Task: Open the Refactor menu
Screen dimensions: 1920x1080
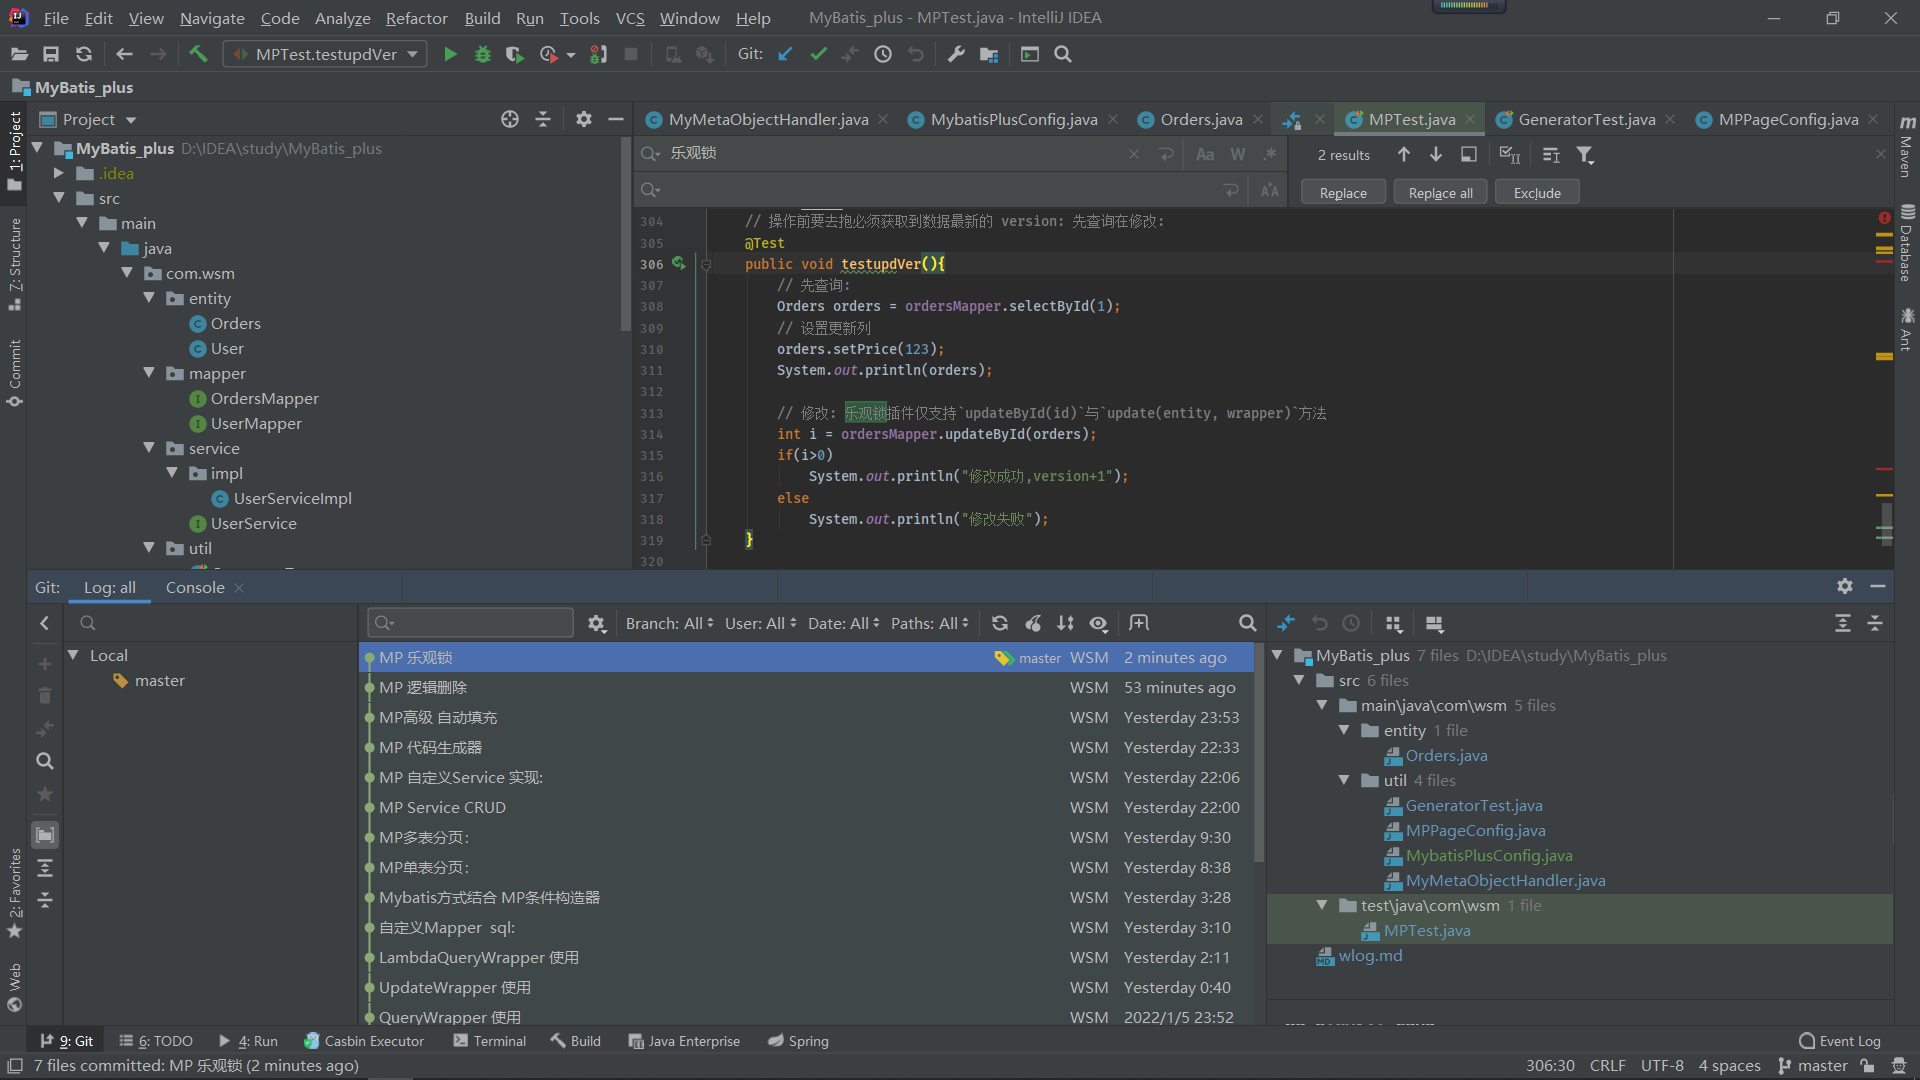Action: (x=416, y=18)
